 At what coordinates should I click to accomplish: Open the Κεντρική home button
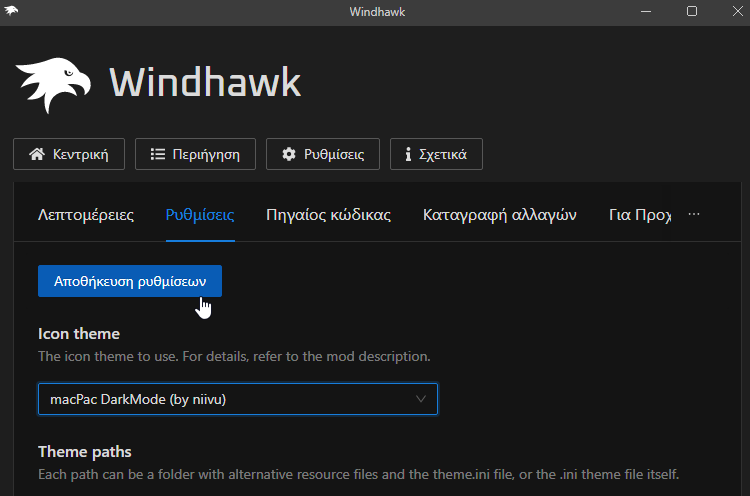click(69, 154)
